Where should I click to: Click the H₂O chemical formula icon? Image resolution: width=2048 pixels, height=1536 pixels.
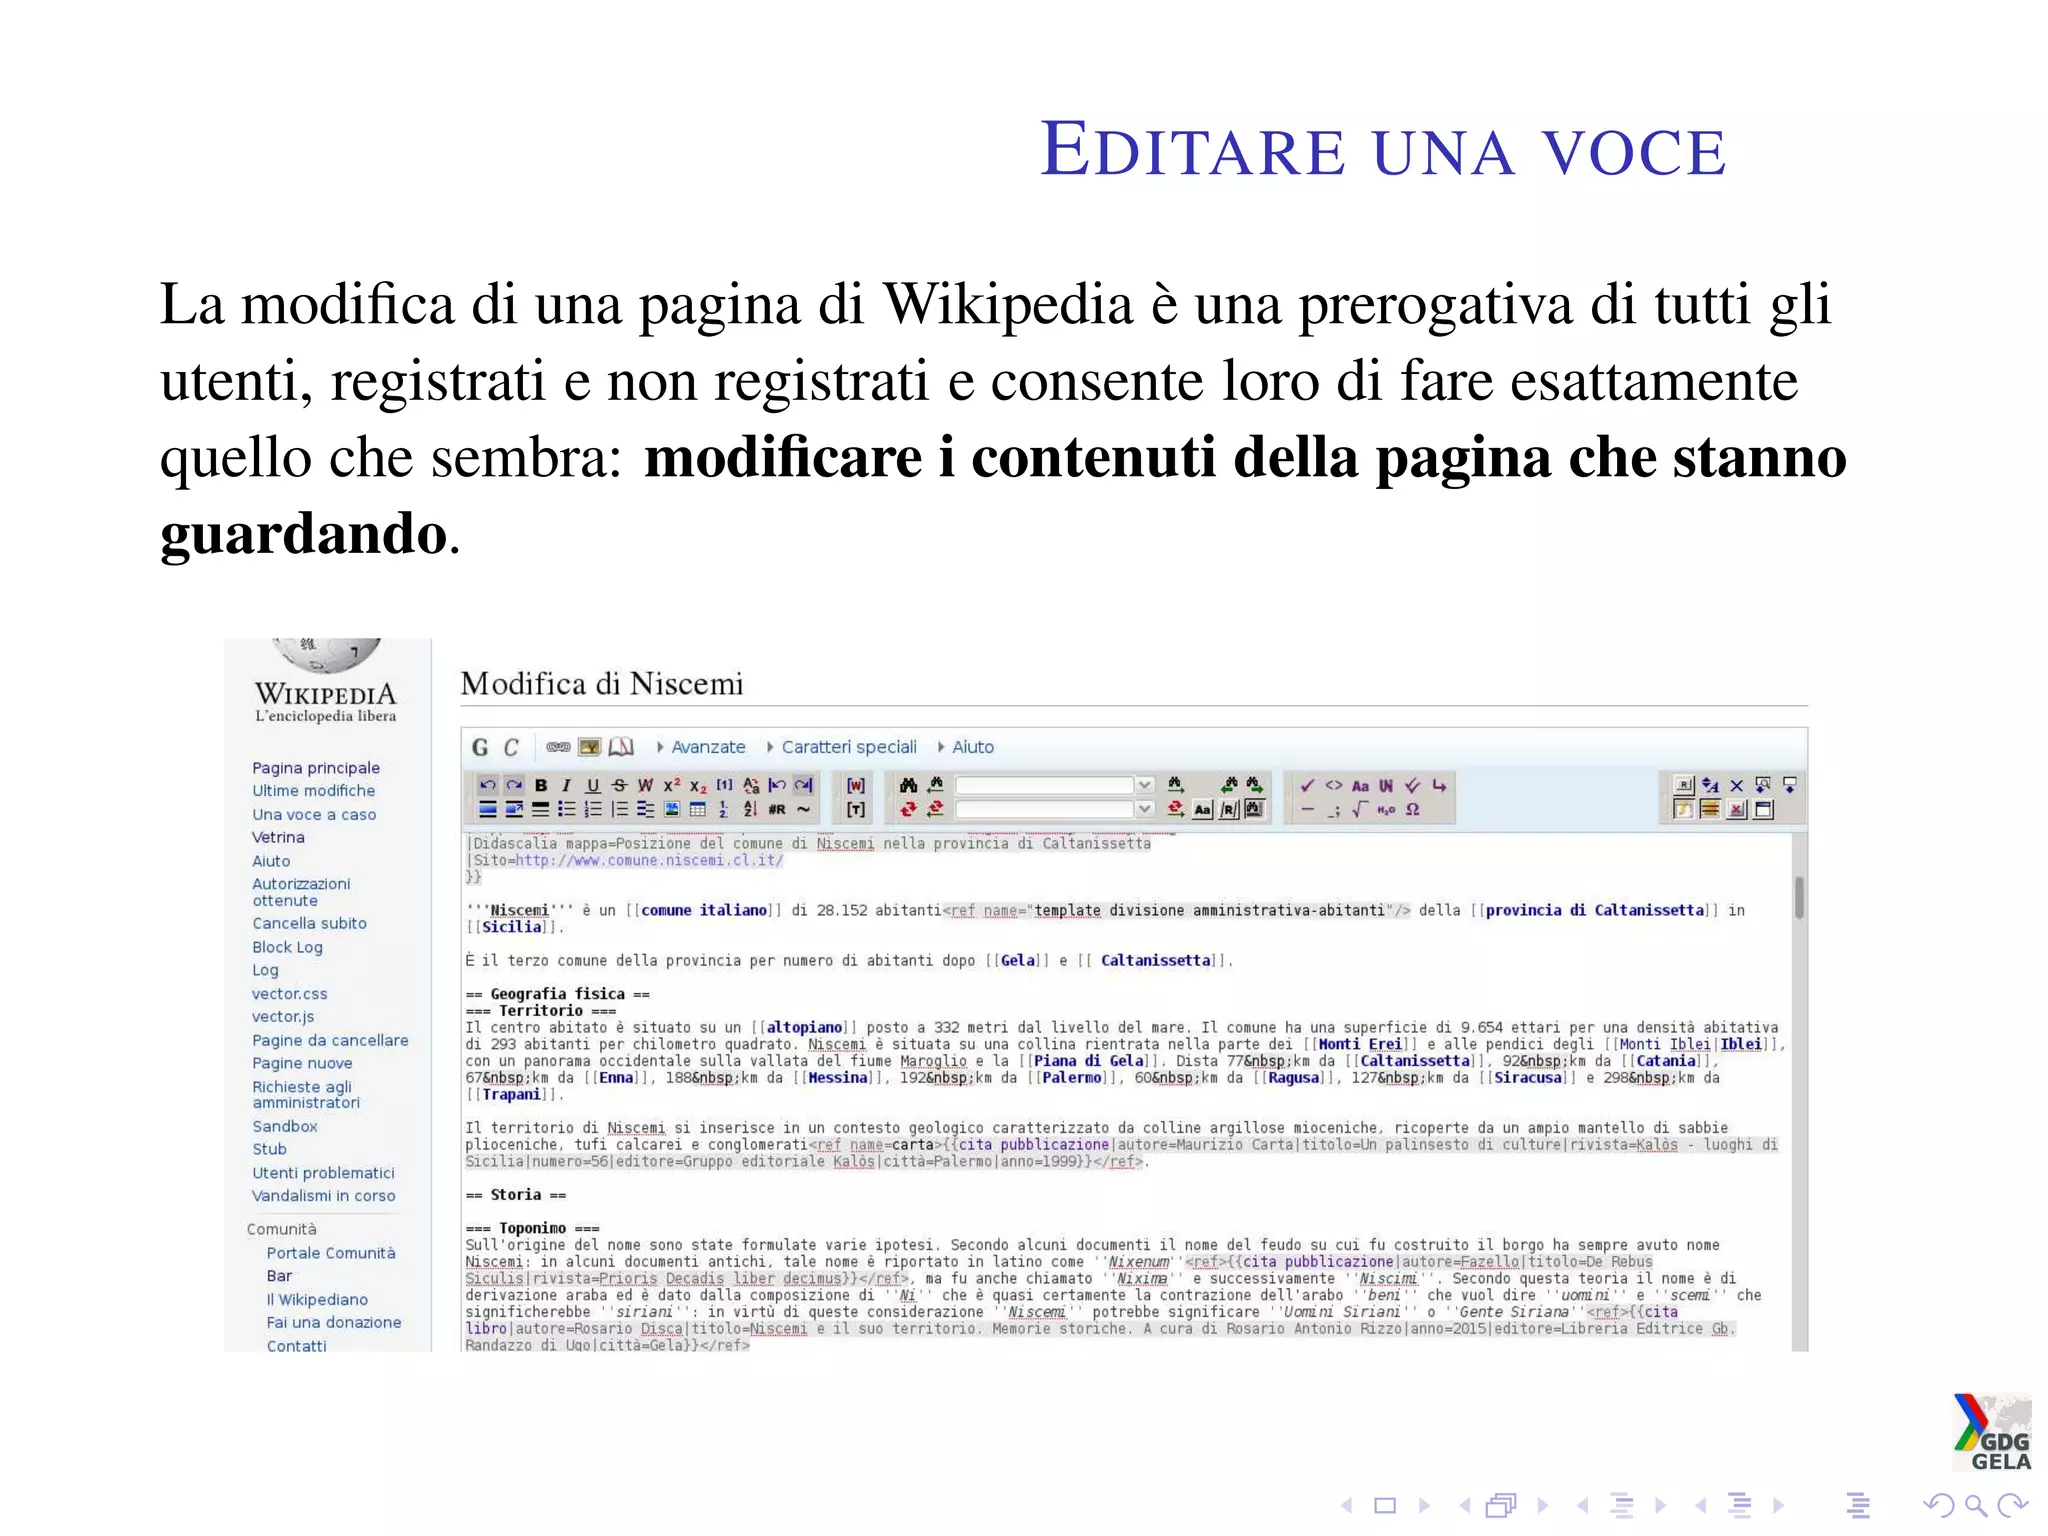1386,810
